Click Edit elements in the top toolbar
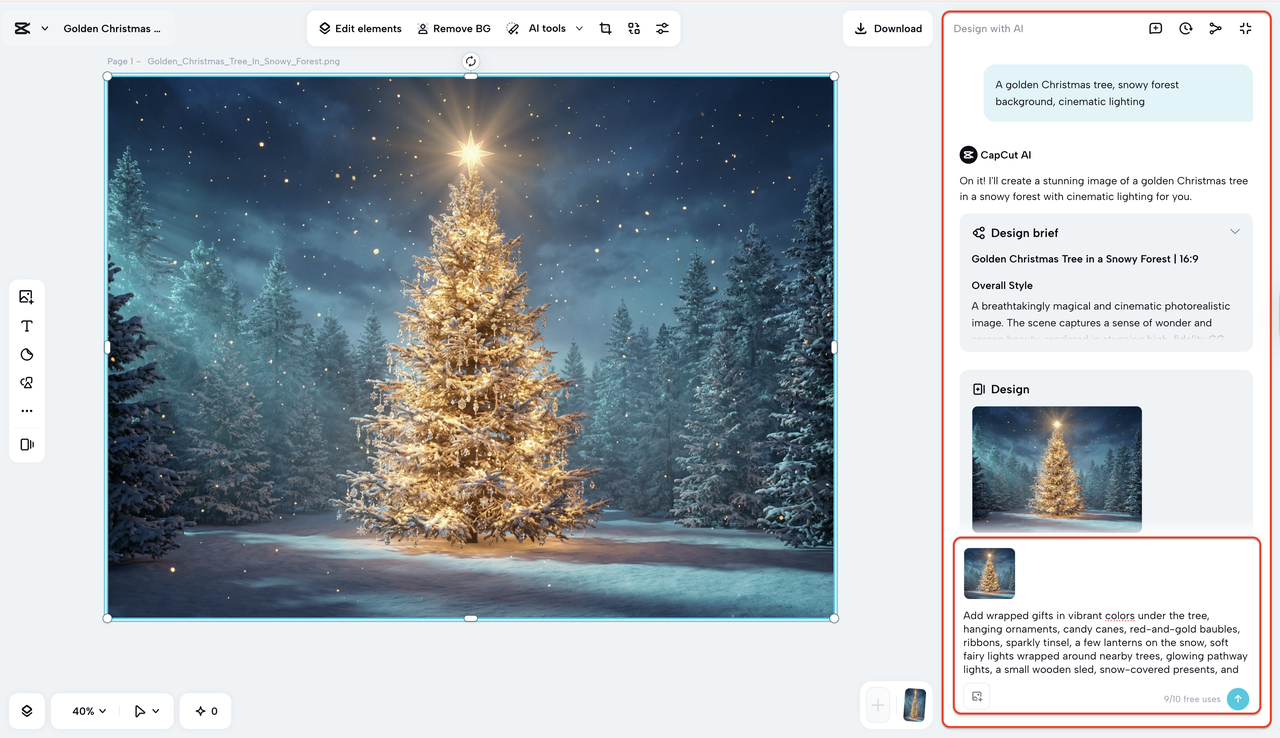The height and width of the screenshot is (738, 1280). point(360,28)
